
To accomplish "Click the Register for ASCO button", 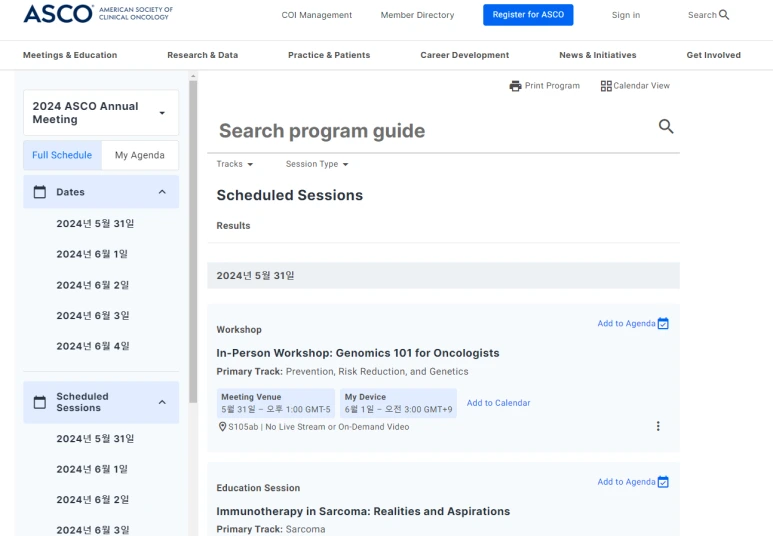I will click(528, 15).
